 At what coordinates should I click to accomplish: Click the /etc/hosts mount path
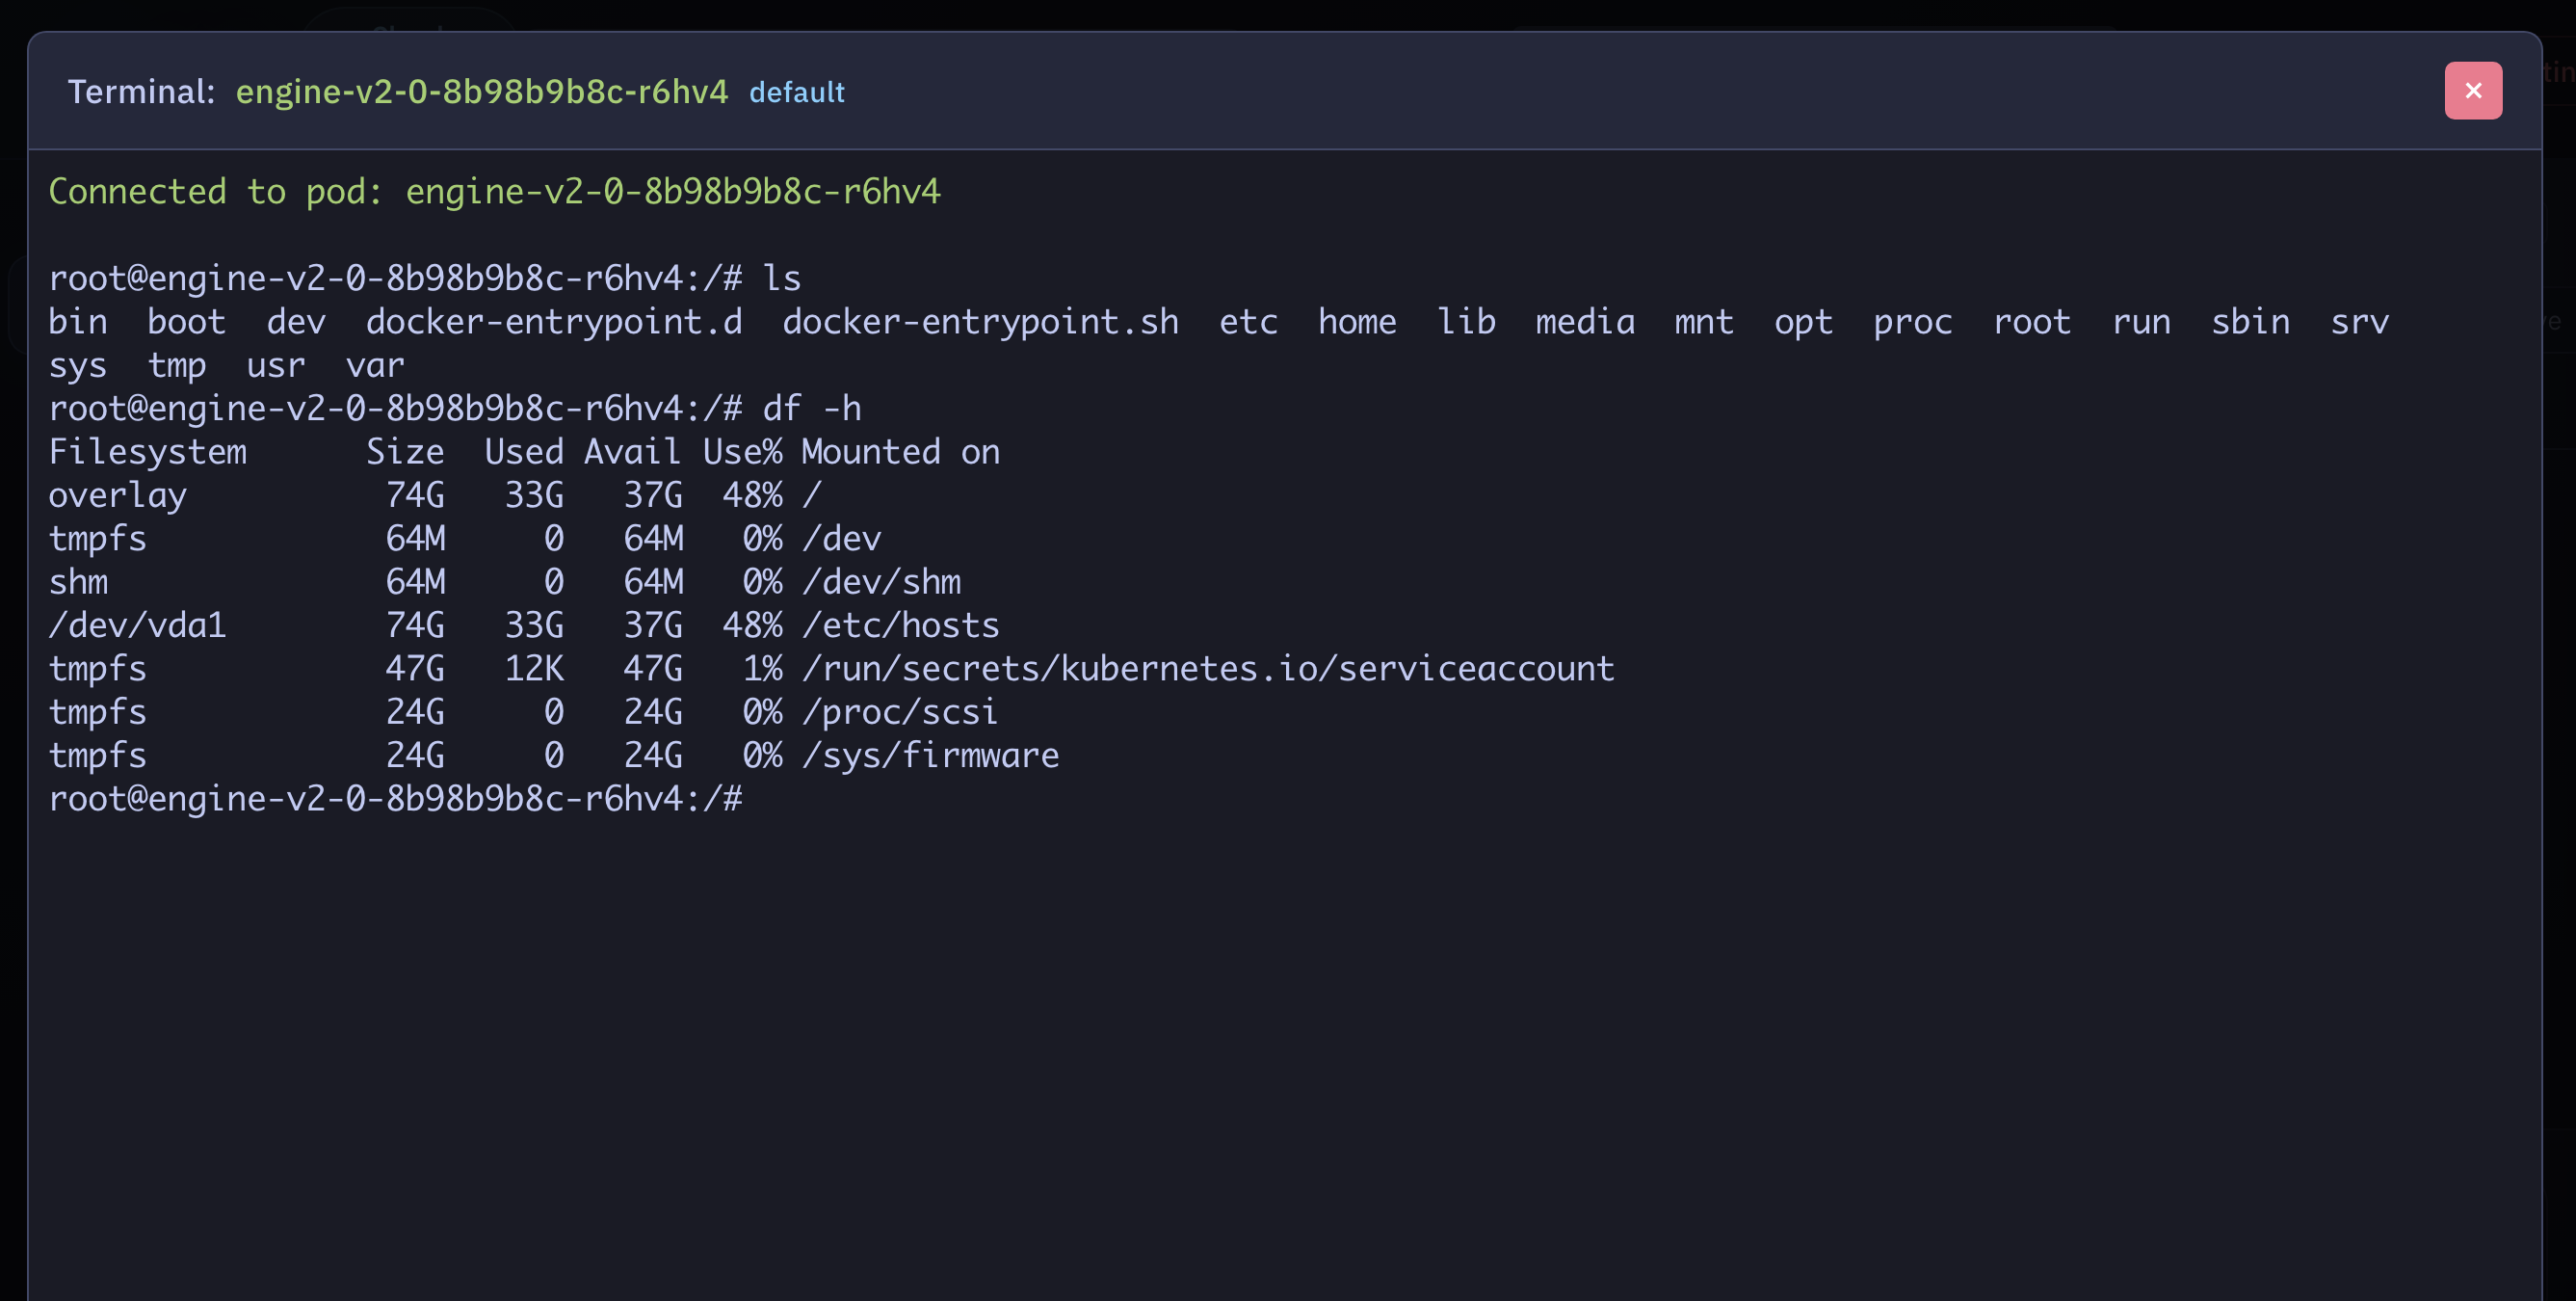[900, 625]
